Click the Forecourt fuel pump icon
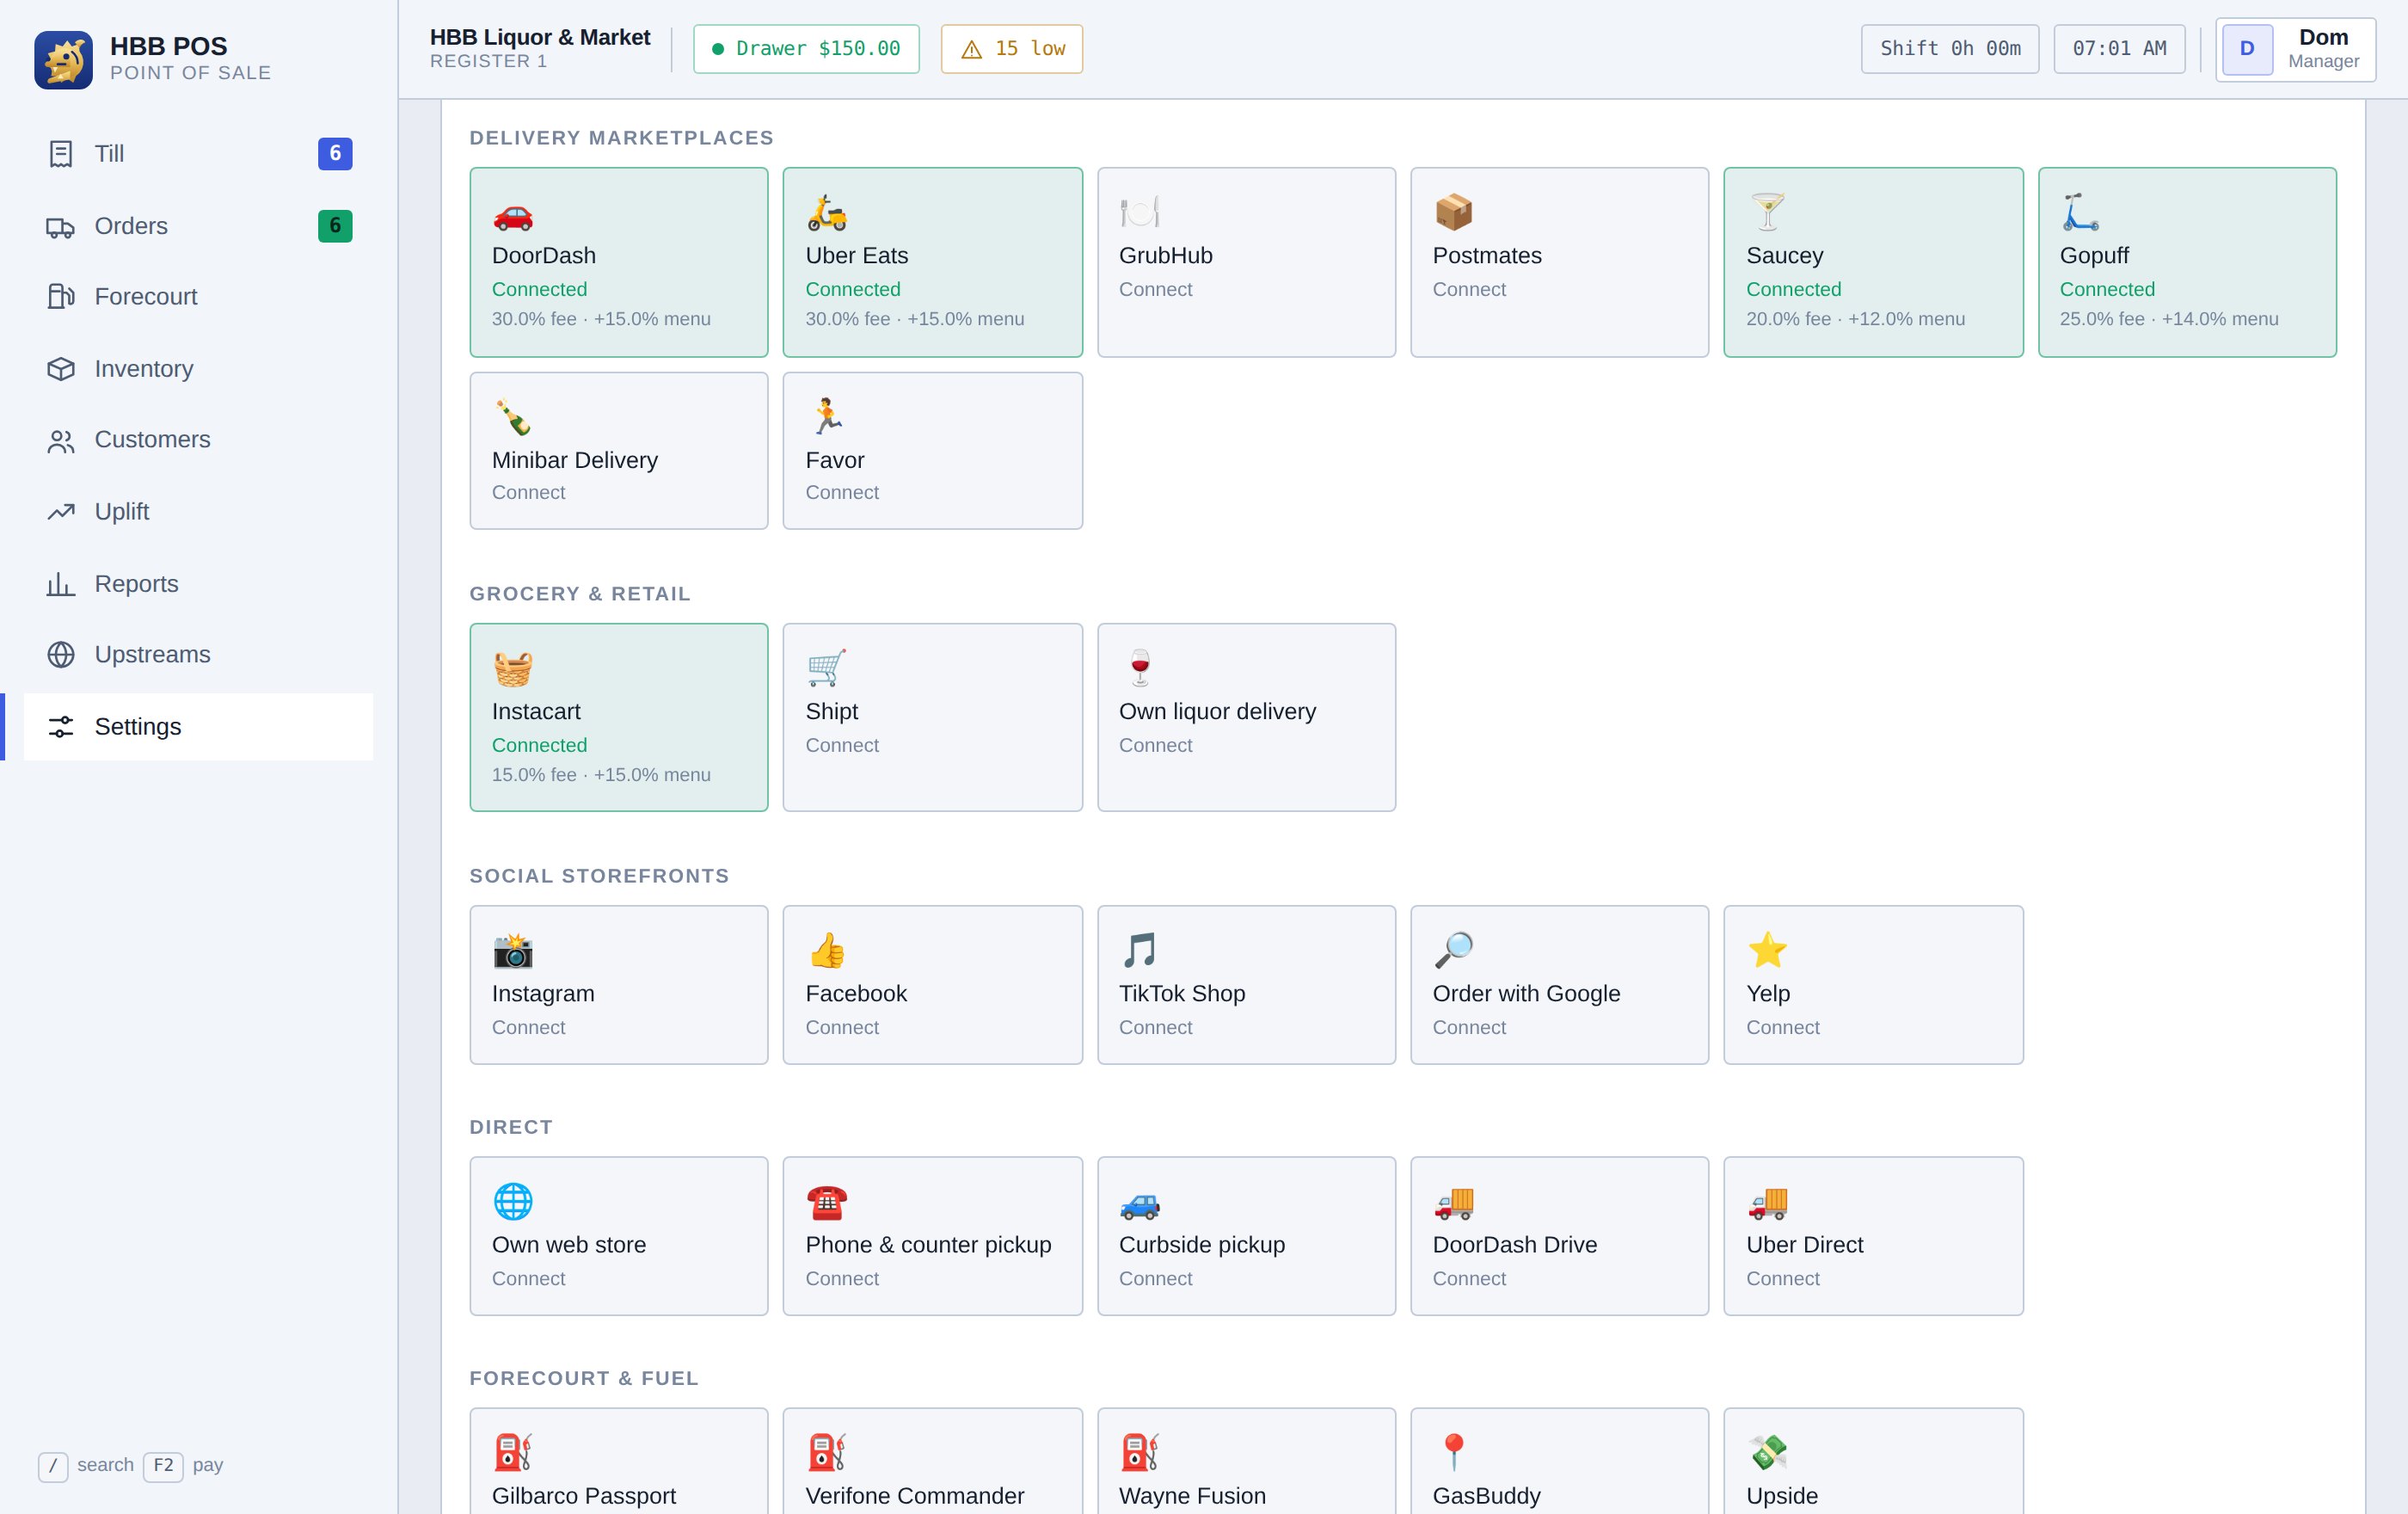The height and width of the screenshot is (1514, 2408). click(x=61, y=297)
